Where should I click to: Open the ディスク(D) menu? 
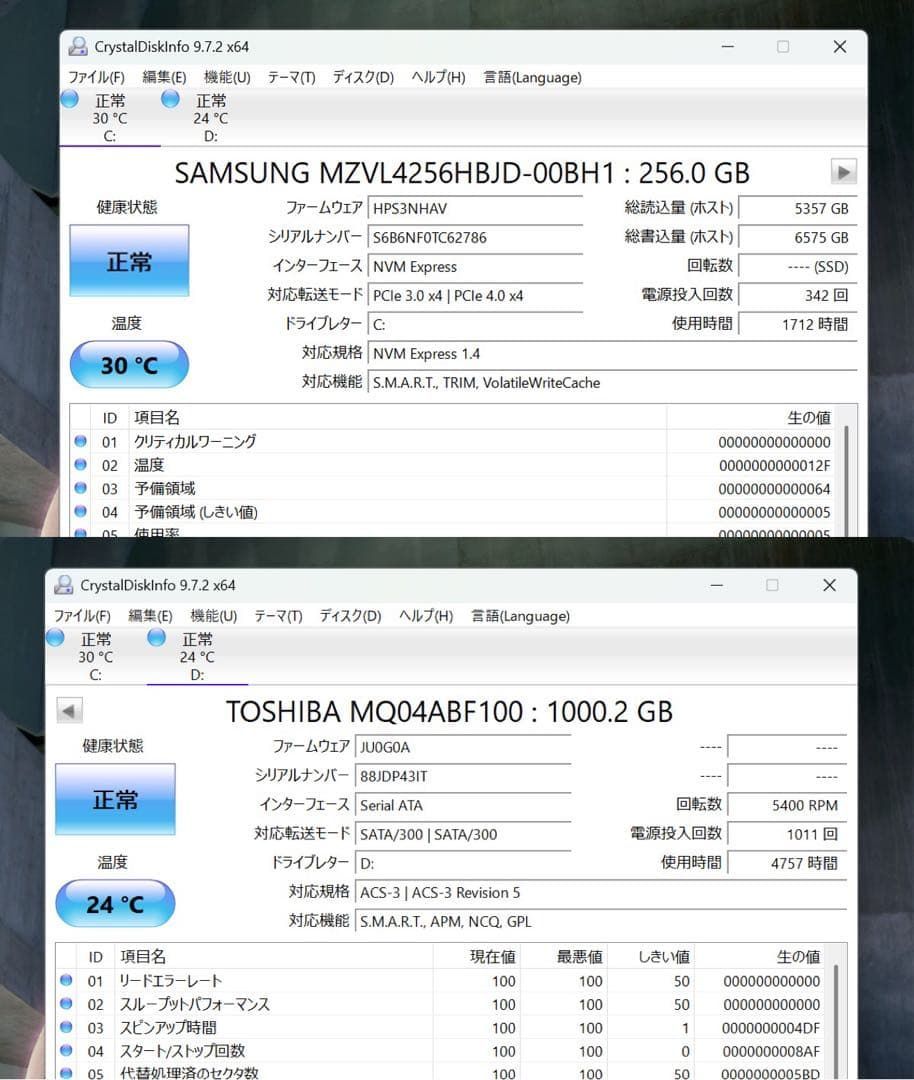coord(361,77)
